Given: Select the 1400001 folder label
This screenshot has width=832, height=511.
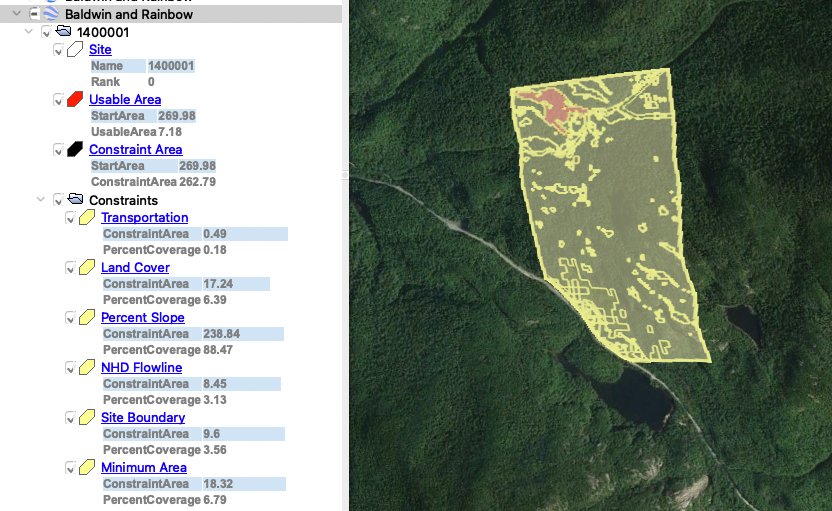Looking at the screenshot, I should point(103,32).
